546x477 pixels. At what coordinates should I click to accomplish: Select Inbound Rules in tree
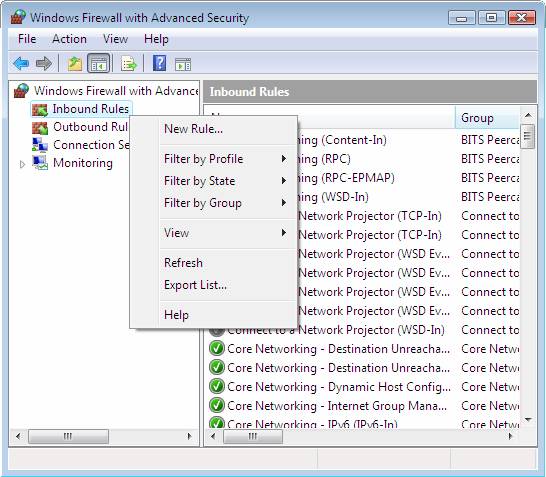coord(91,109)
